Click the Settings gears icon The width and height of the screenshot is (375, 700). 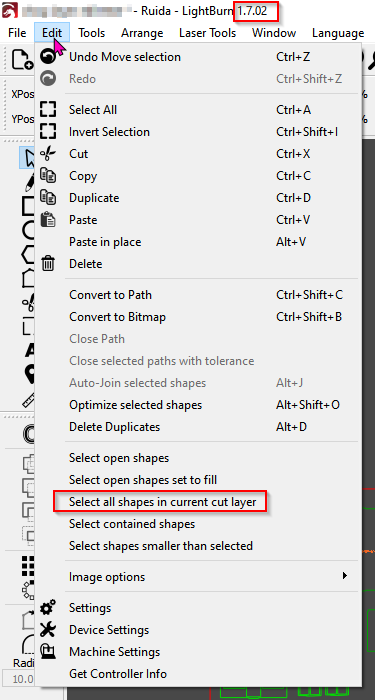(x=48, y=608)
